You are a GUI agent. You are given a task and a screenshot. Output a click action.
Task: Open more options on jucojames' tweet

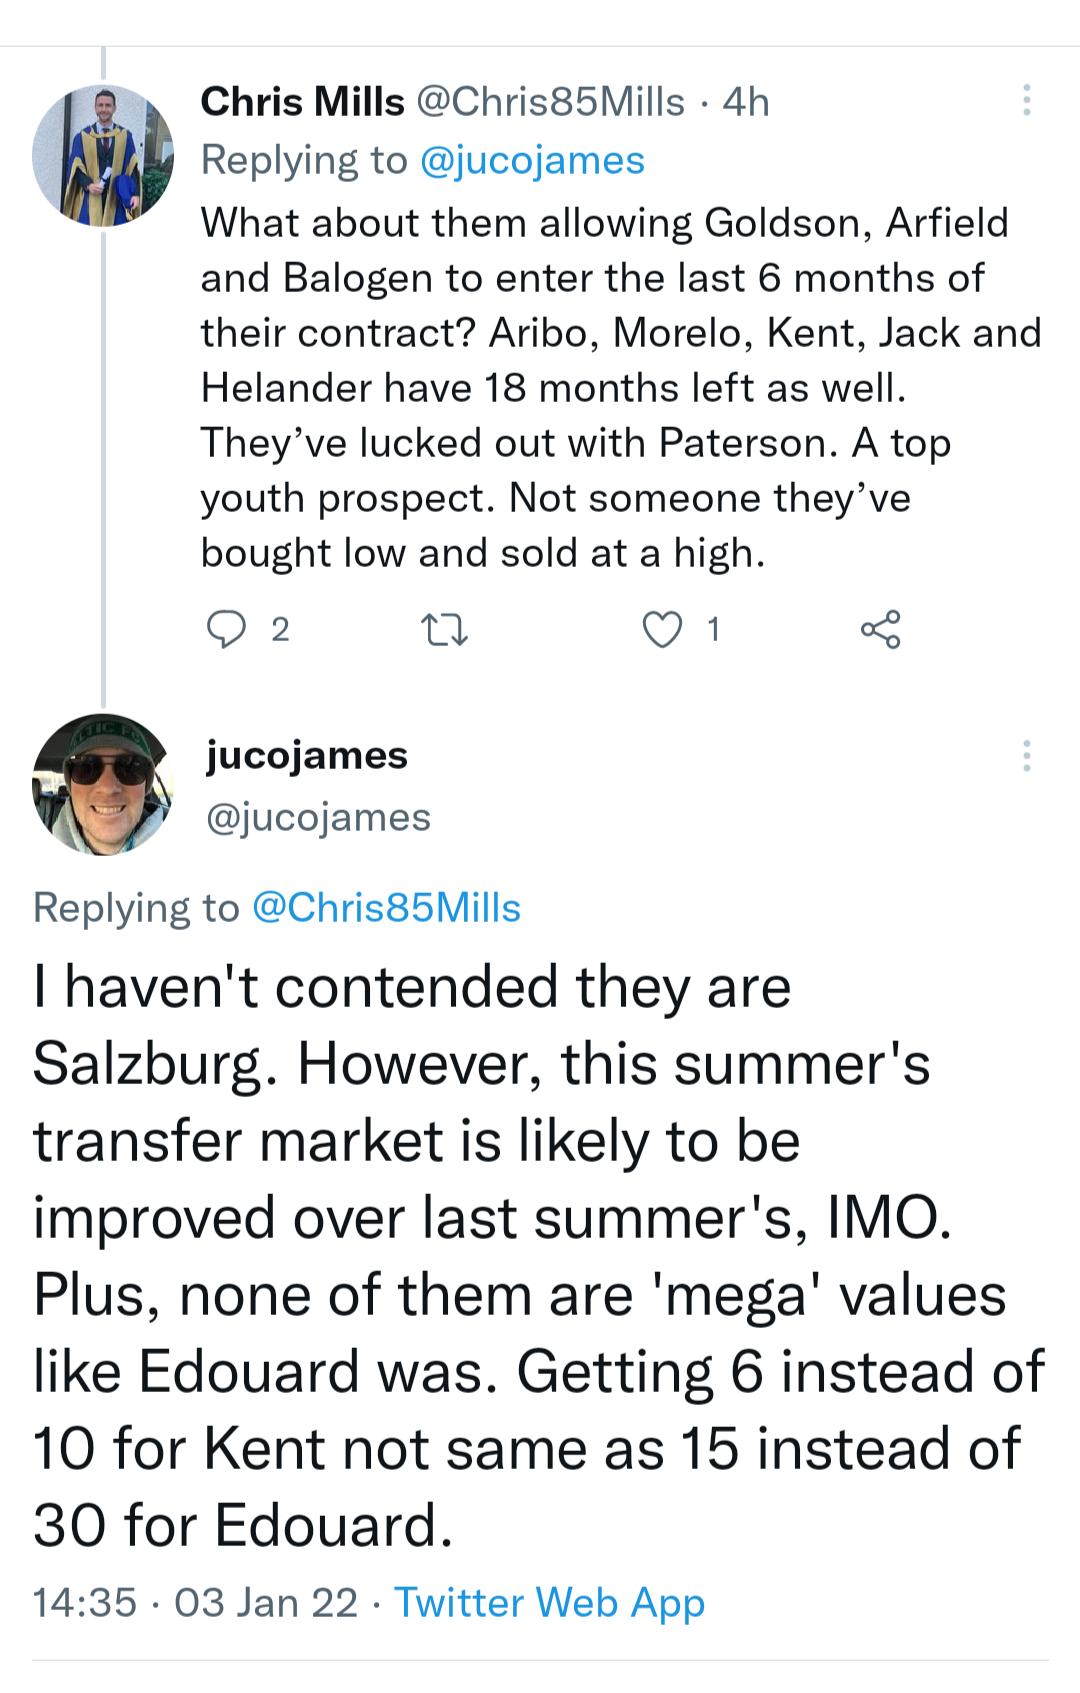coord(1026,756)
